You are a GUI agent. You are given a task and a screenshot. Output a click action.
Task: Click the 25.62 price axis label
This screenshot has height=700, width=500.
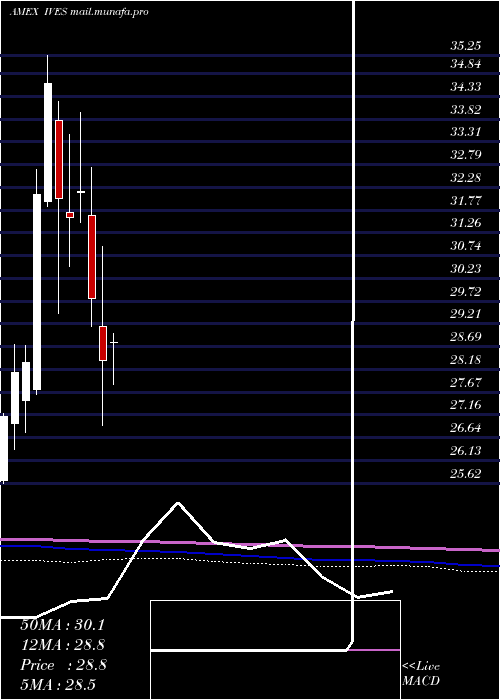pos(466,474)
